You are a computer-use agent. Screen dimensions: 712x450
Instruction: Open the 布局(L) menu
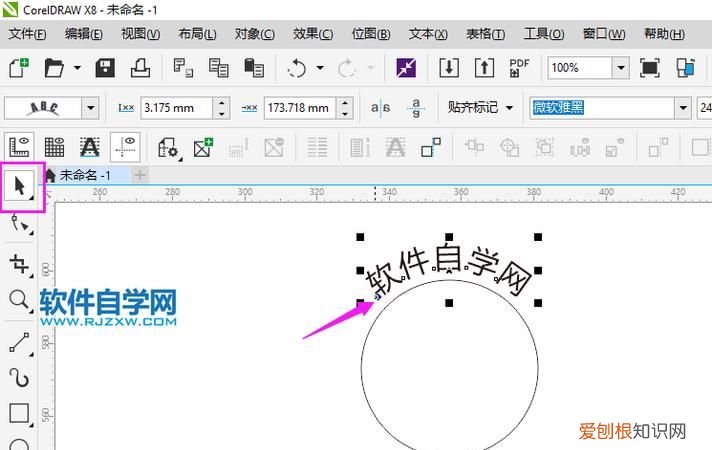197,34
